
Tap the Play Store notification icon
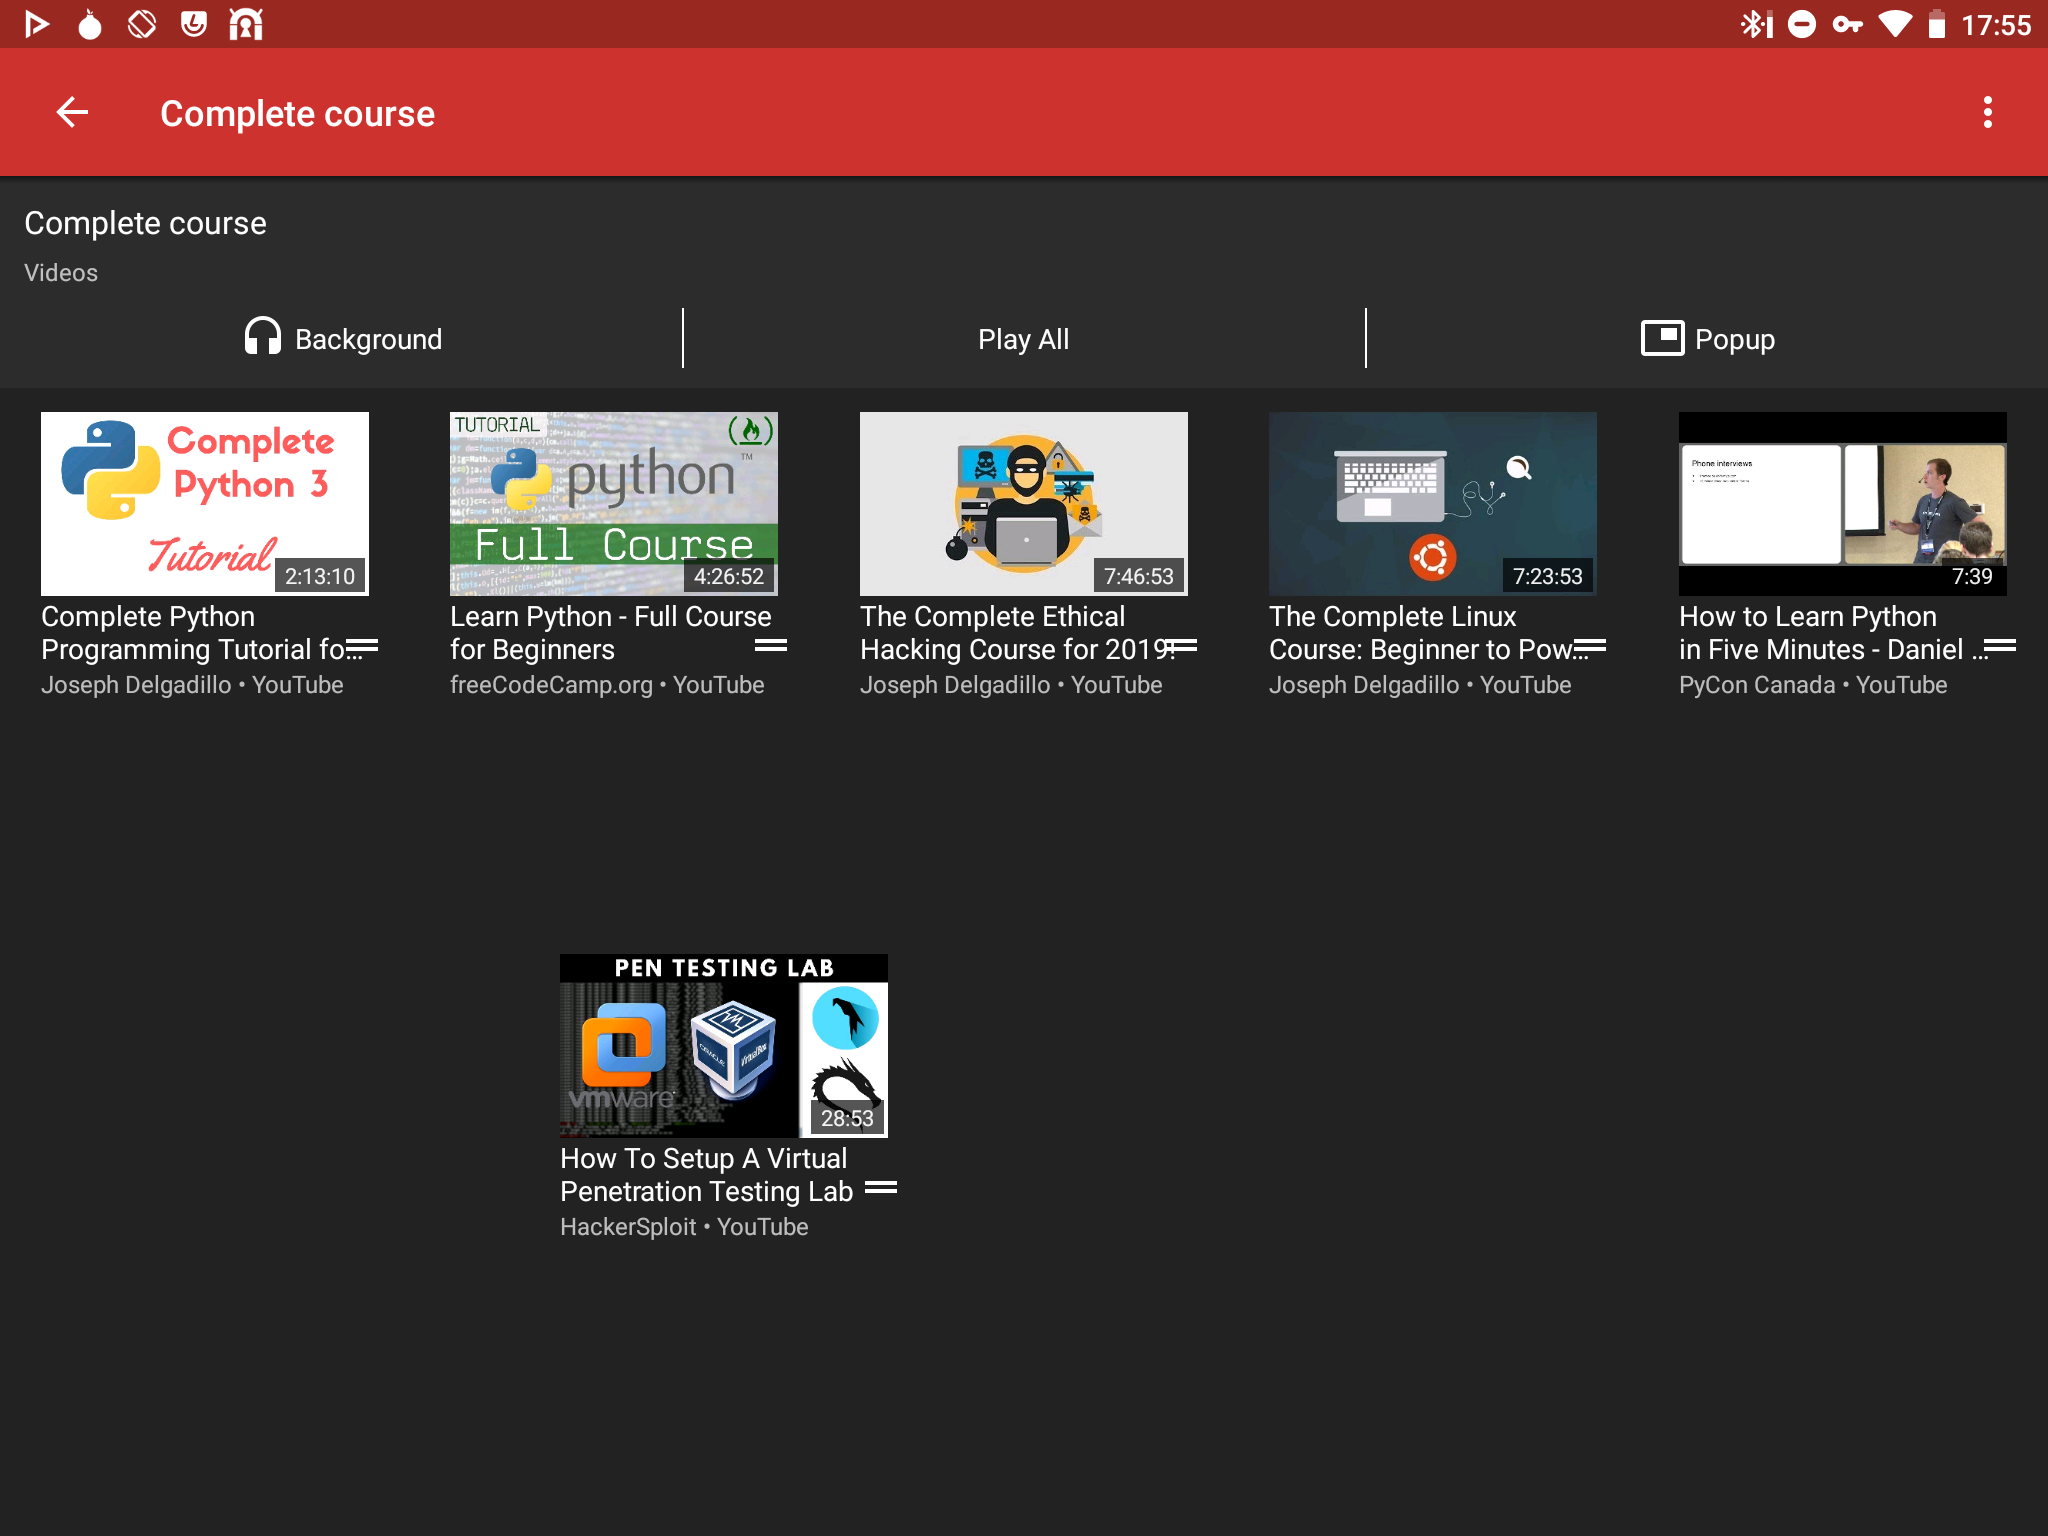[x=37, y=24]
